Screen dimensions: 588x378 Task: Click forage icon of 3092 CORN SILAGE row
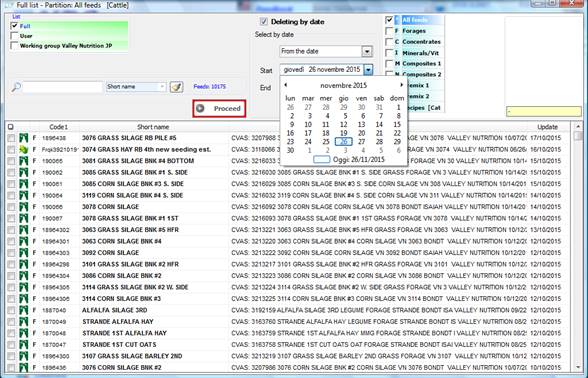click(x=24, y=253)
